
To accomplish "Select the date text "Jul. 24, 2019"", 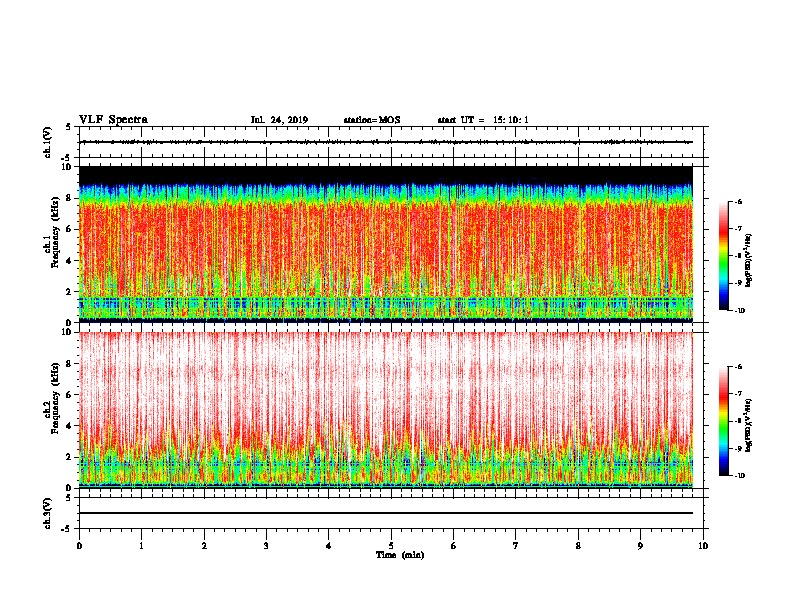I will pyautogui.click(x=279, y=120).
